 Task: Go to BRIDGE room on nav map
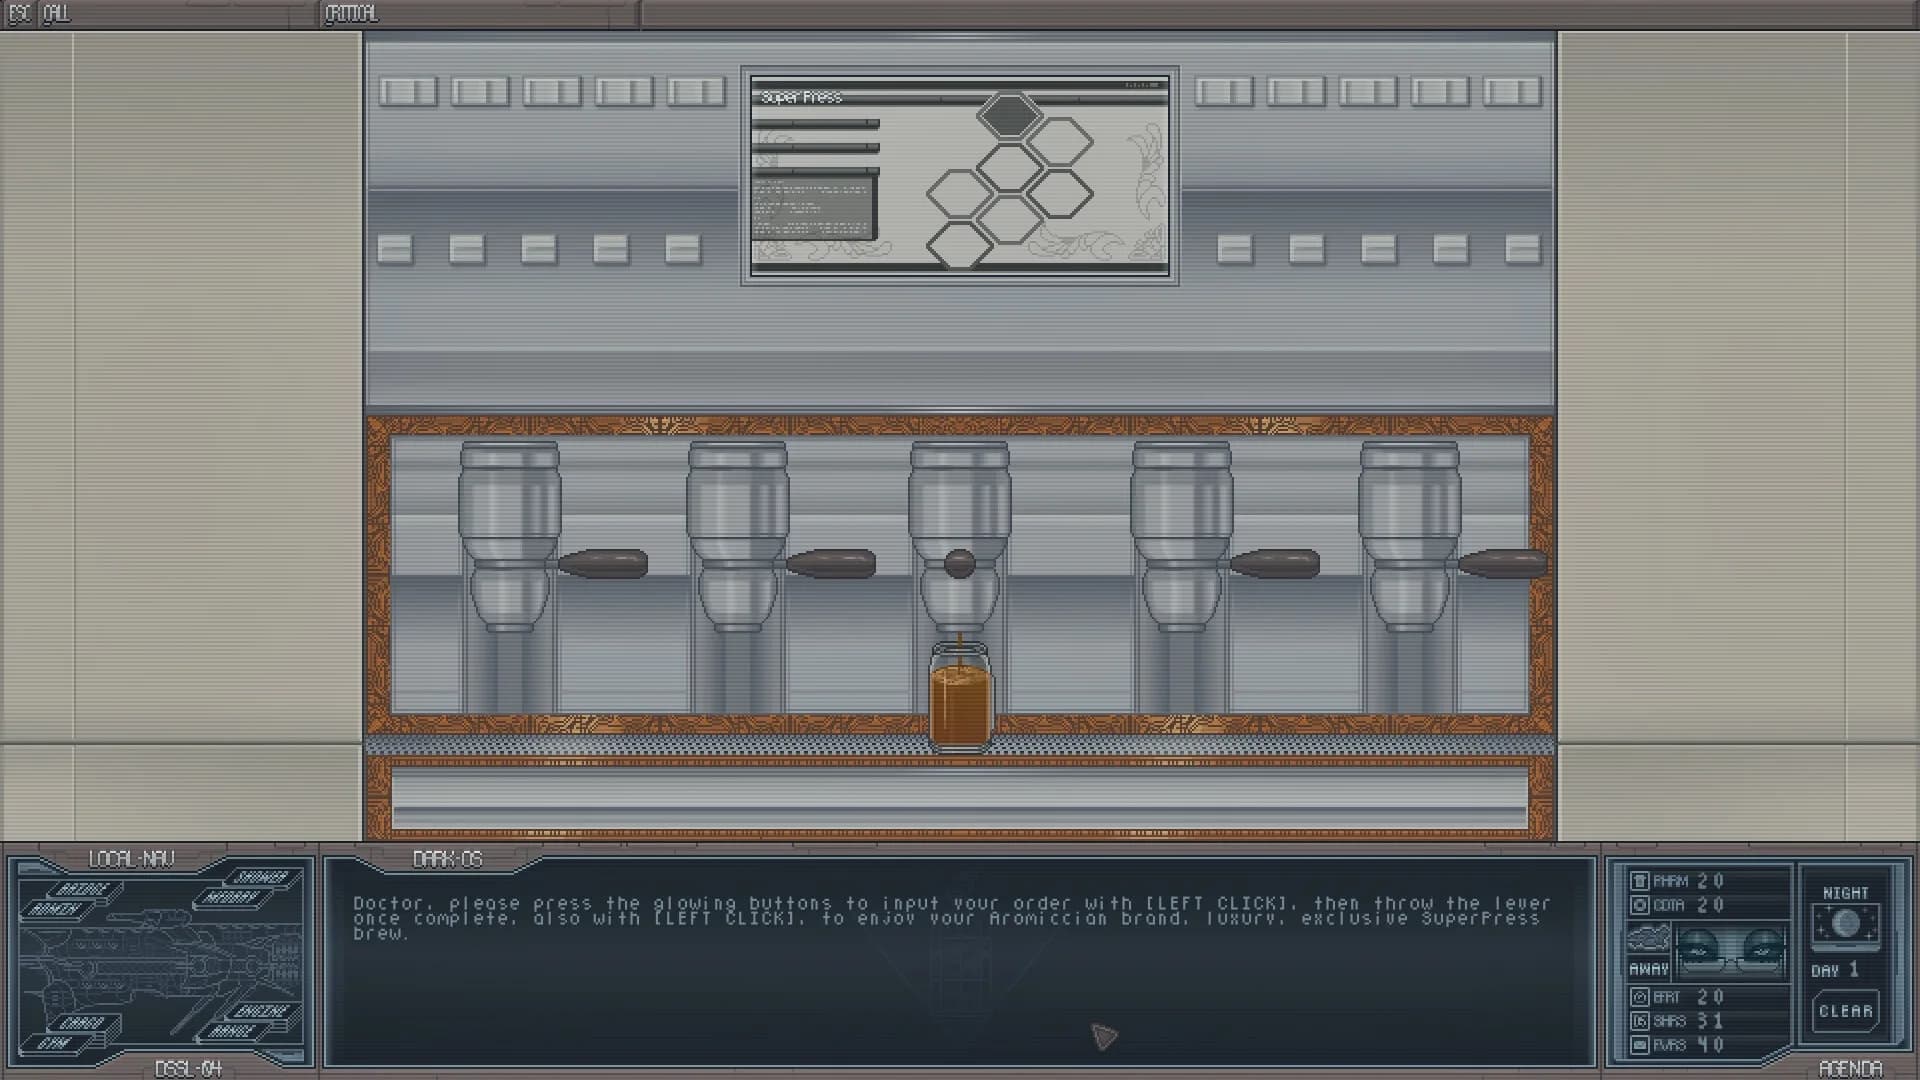pyautogui.click(x=83, y=889)
